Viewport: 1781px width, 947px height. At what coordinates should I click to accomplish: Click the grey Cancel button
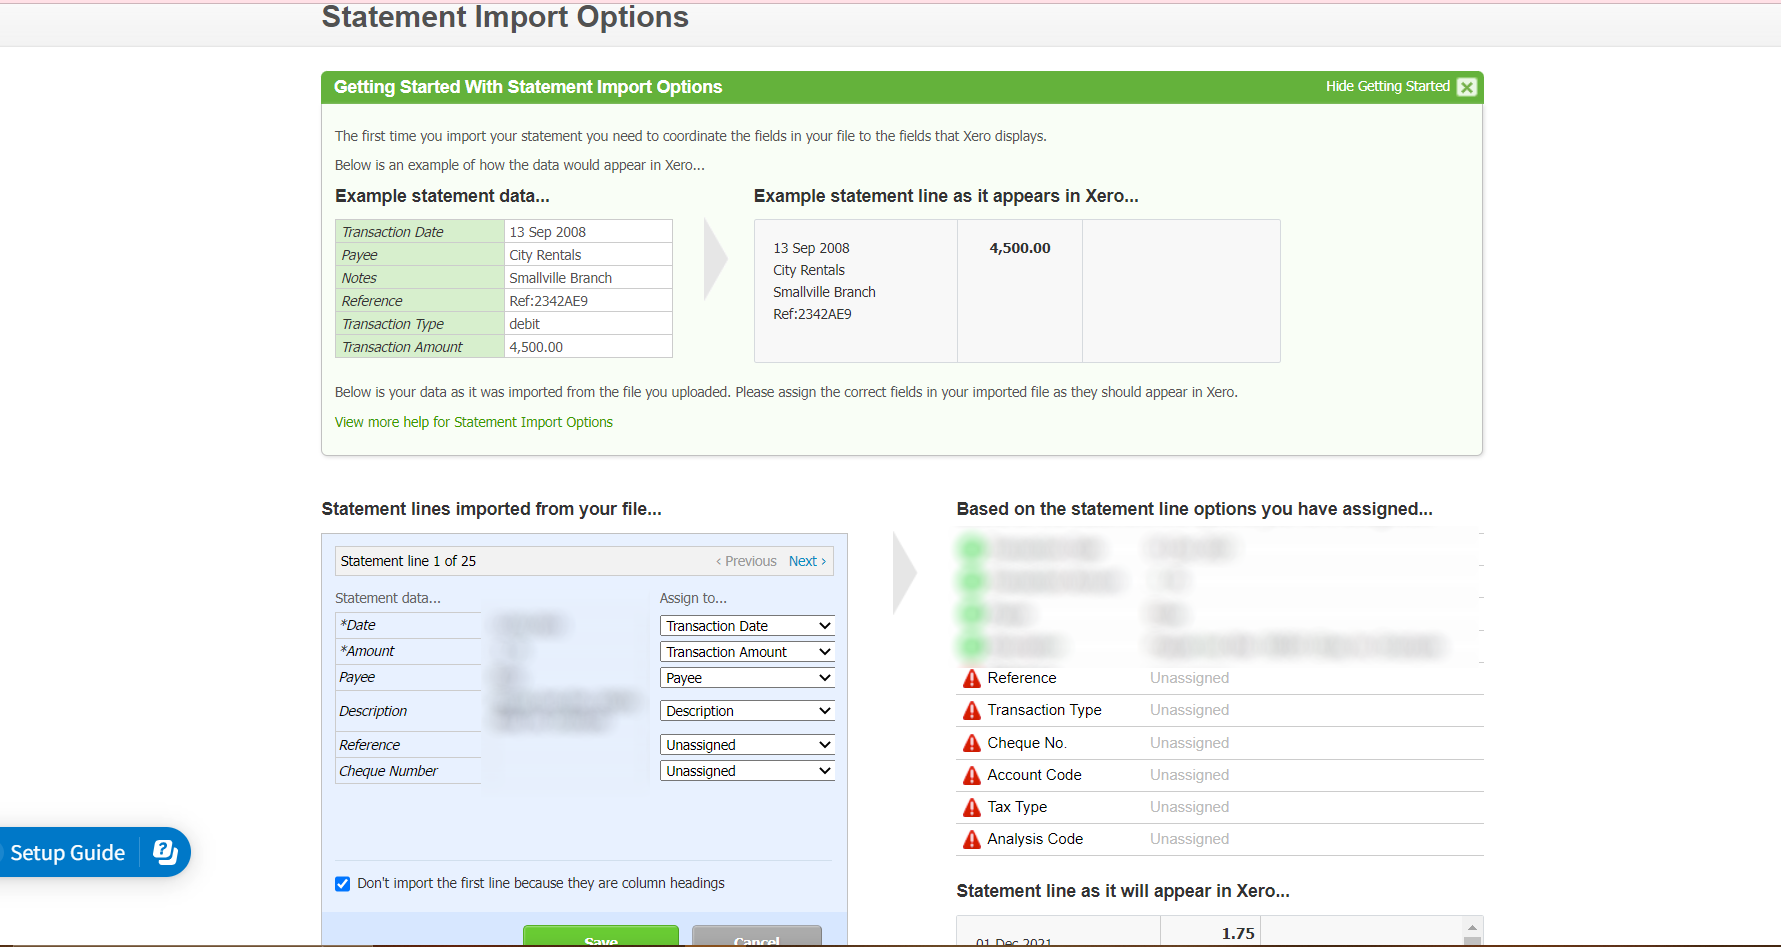point(757,937)
